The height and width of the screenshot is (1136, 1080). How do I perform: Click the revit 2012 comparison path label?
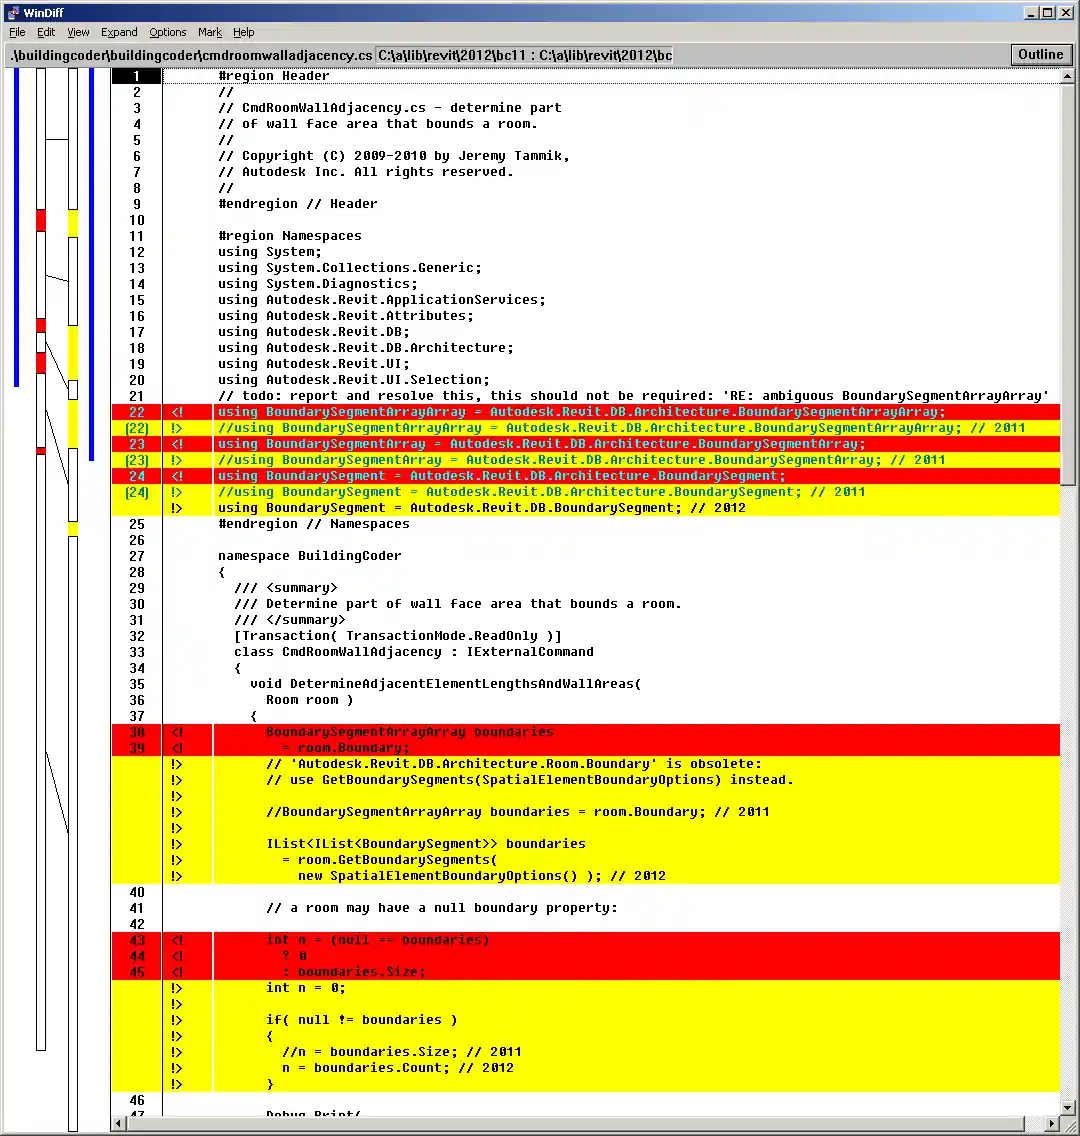tap(523, 55)
